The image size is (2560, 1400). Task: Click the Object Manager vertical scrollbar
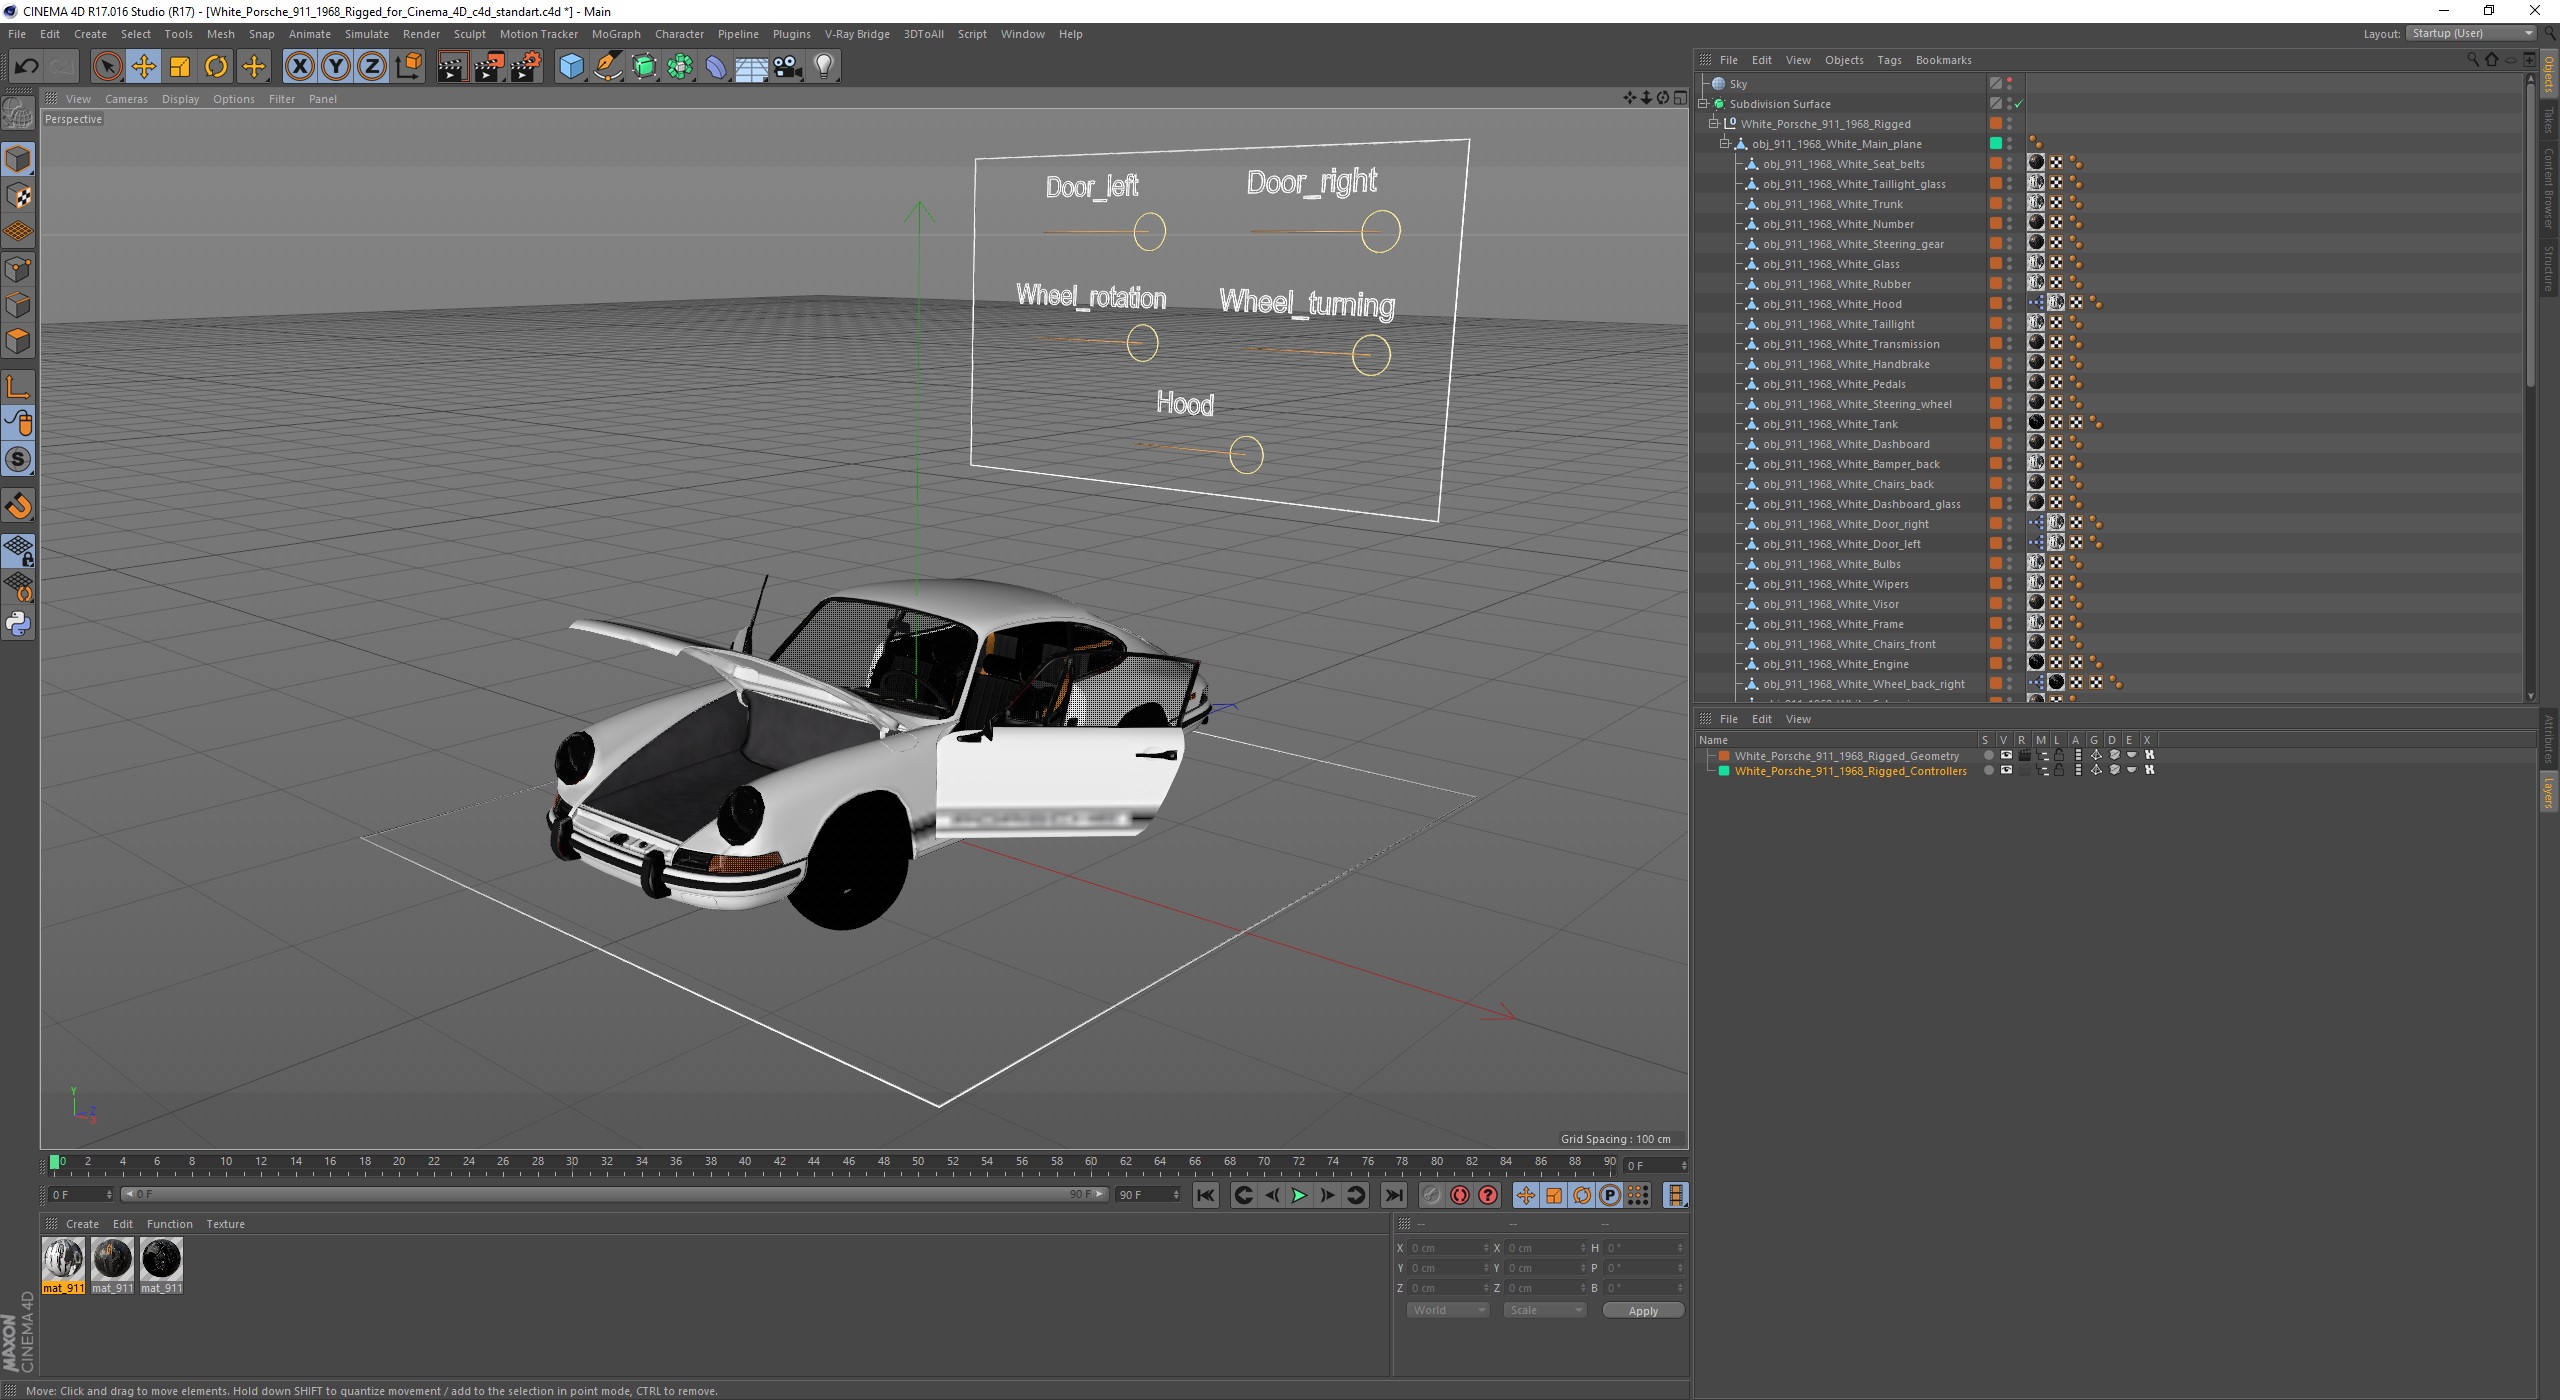coord(2531,235)
